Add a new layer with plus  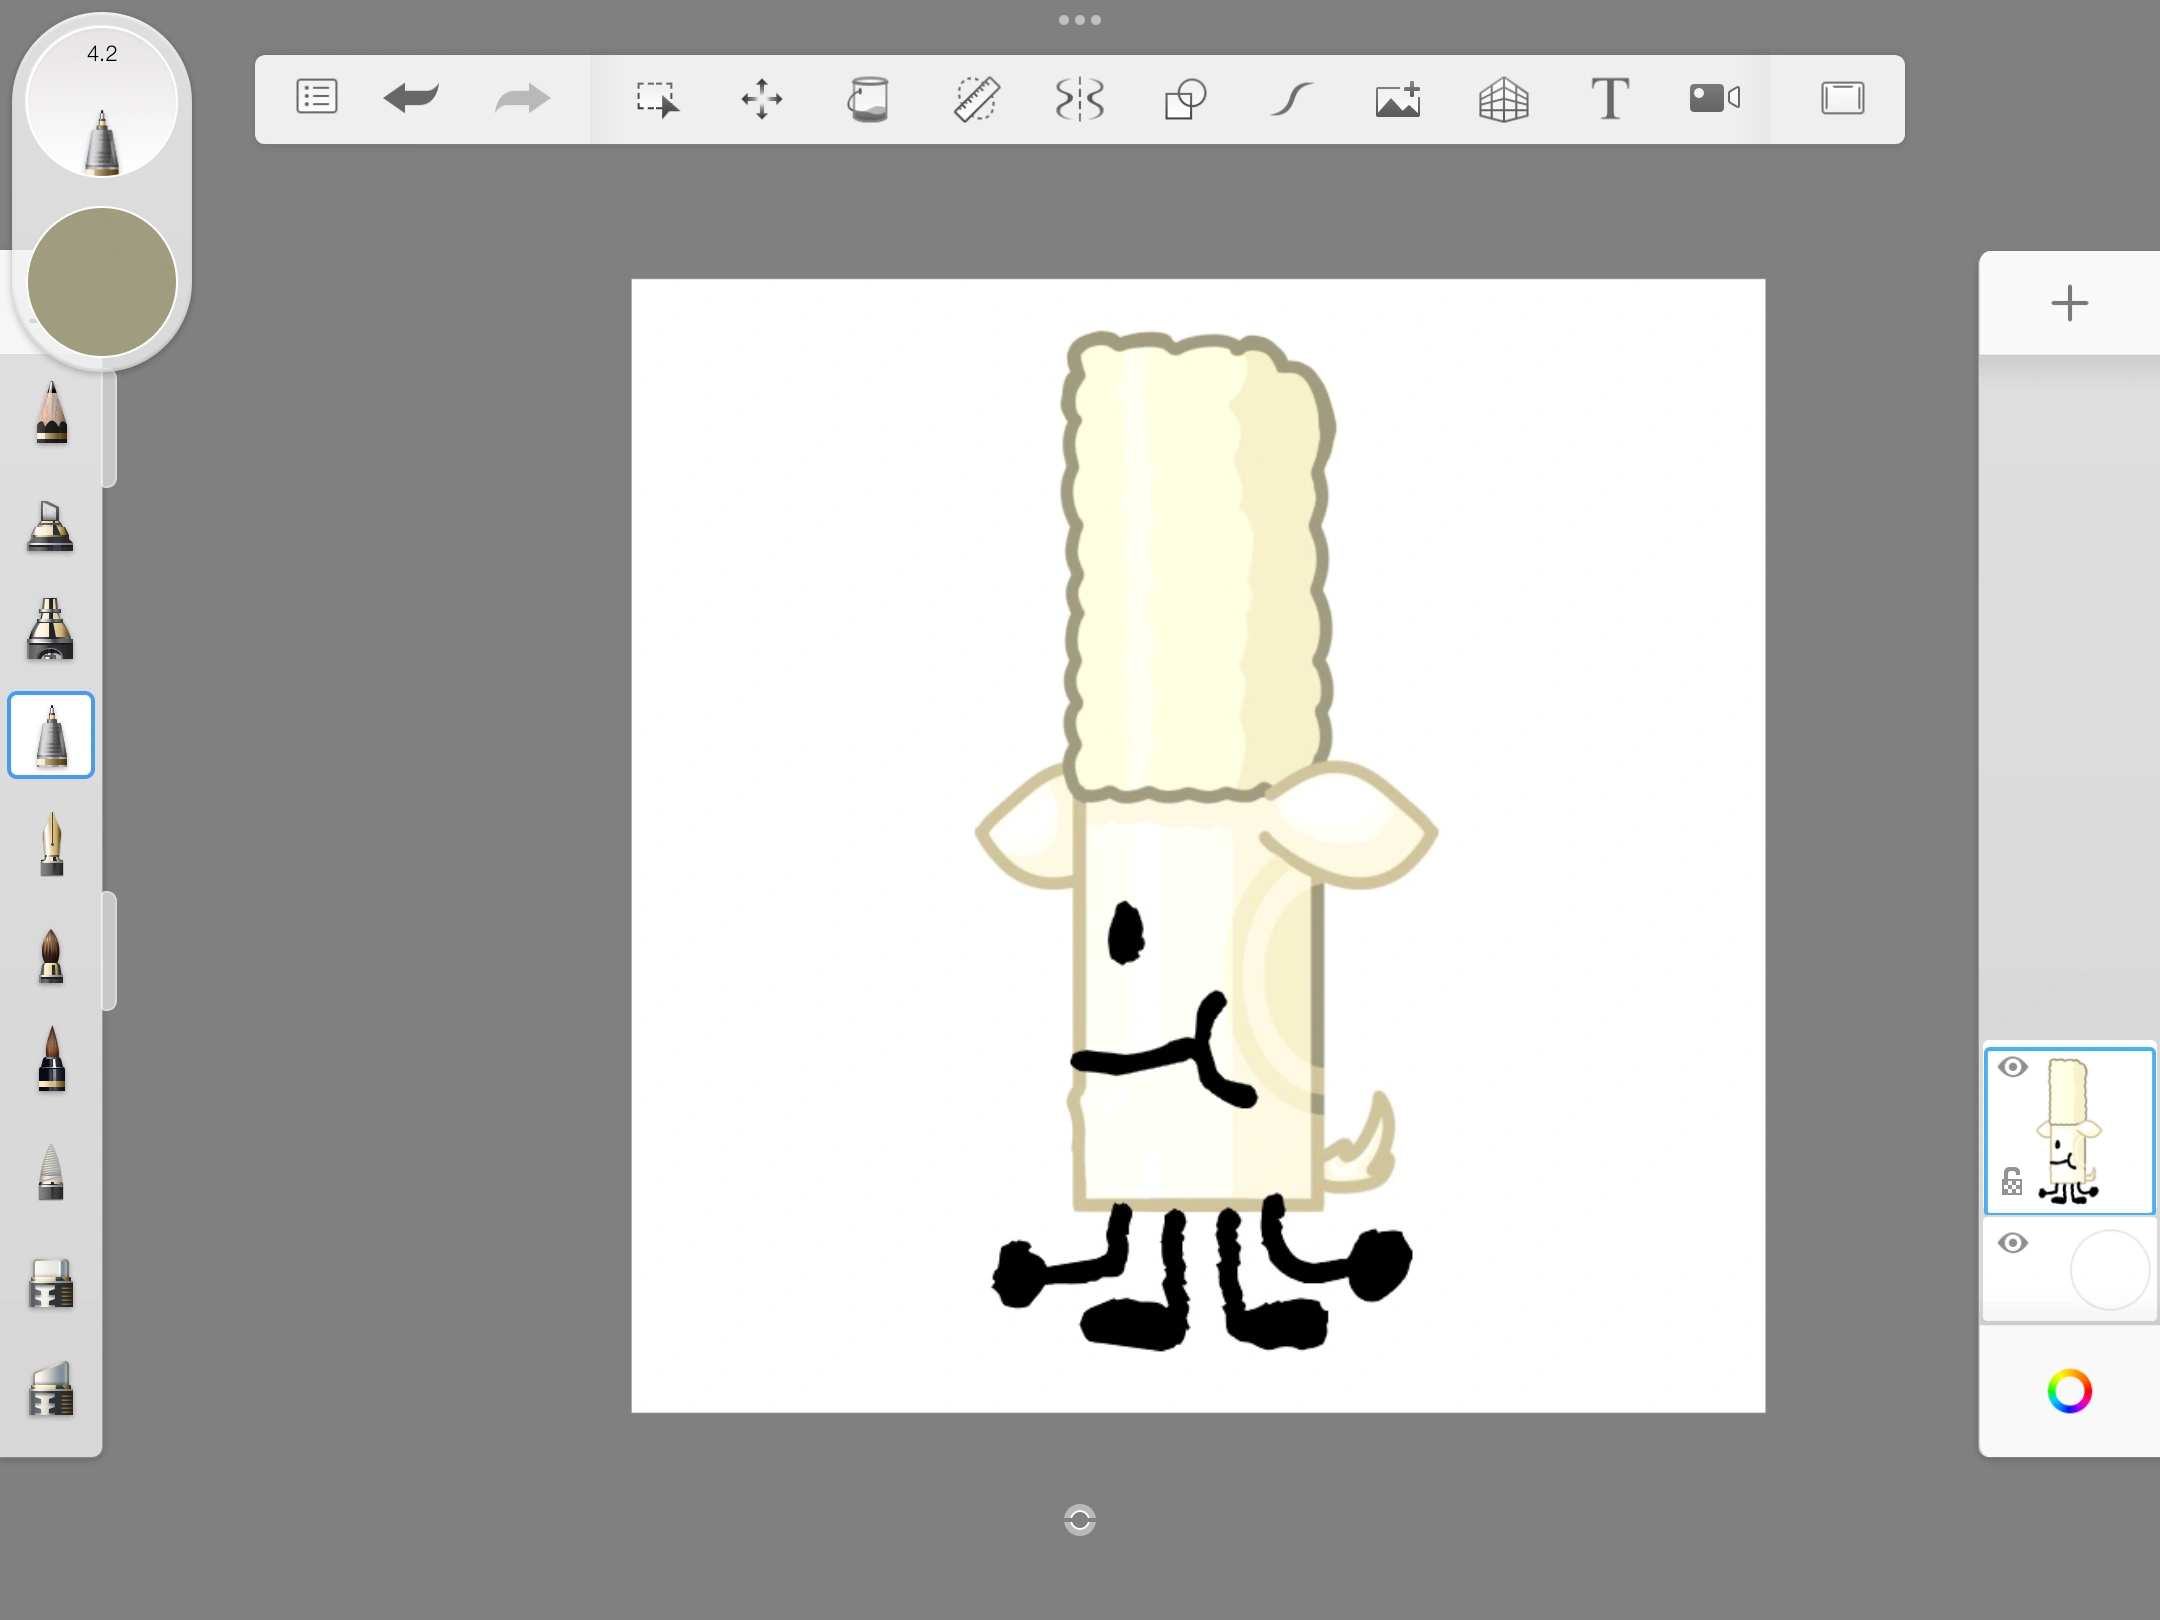[x=2069, y=303]
